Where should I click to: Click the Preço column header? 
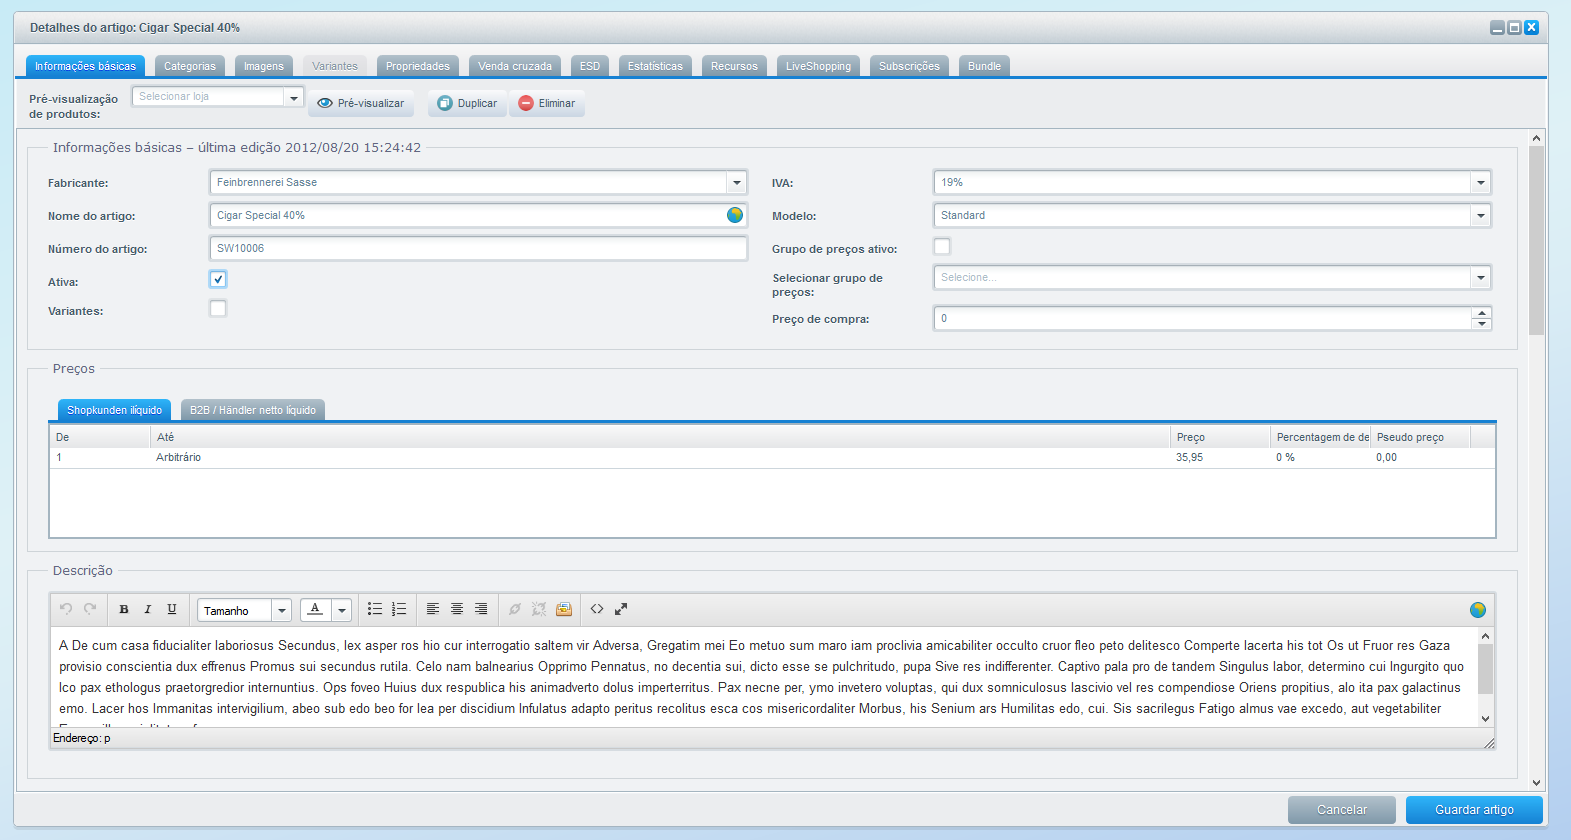[x=1220, y=437]
